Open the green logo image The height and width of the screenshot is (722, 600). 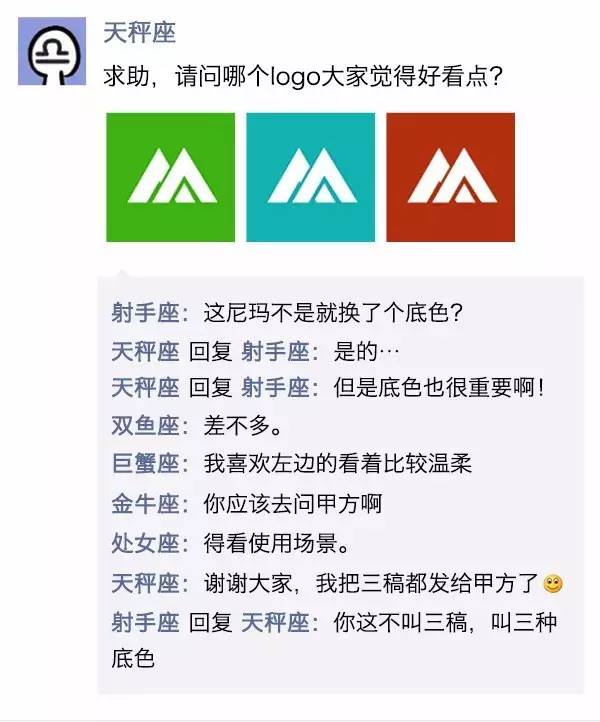pos(170,177)
